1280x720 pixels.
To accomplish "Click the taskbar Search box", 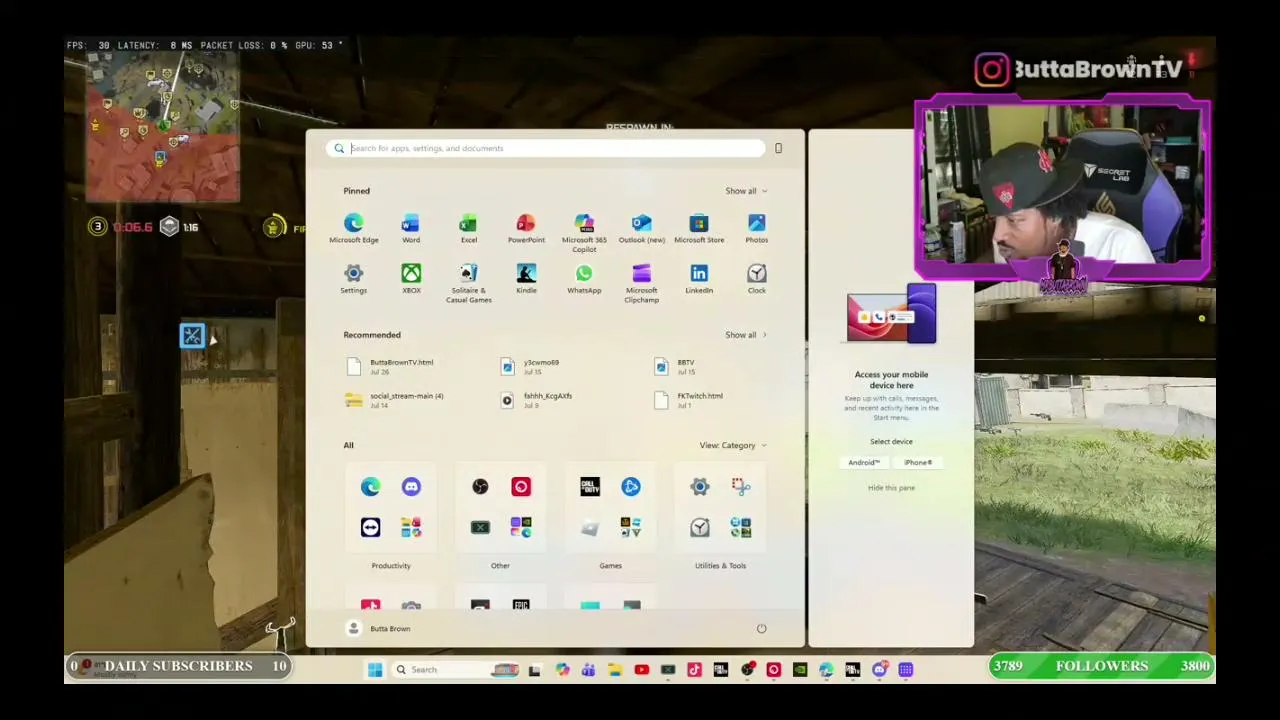I will click(456, 670).
